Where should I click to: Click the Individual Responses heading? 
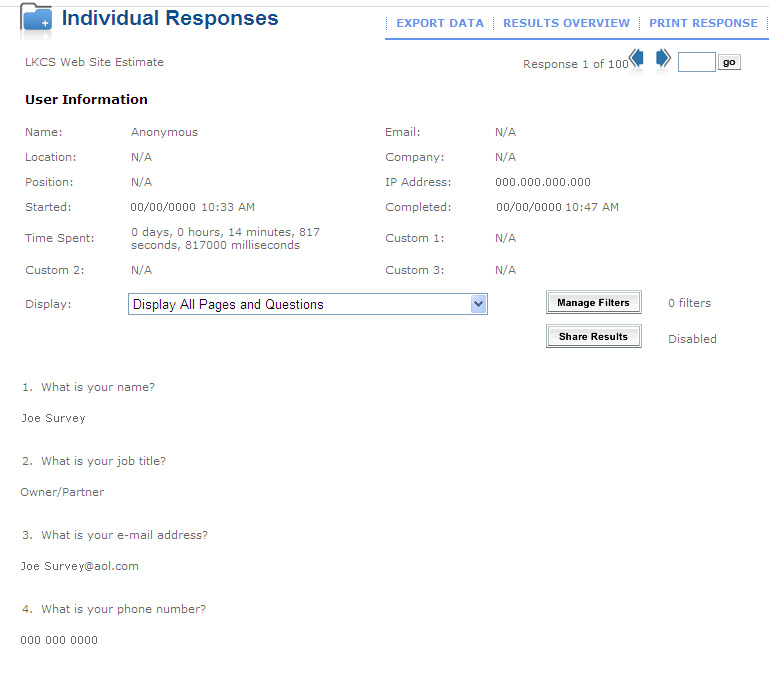170,19
